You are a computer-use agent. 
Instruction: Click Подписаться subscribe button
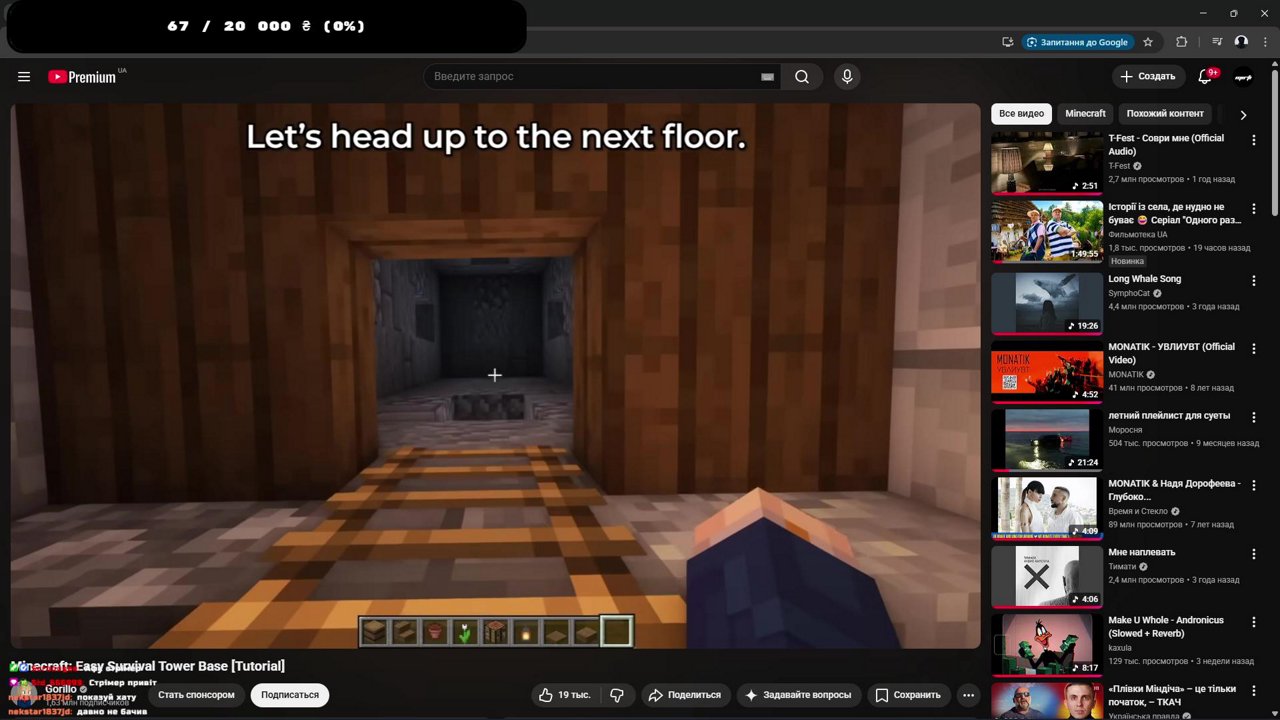pyautogui.click(x=290, y=695)
